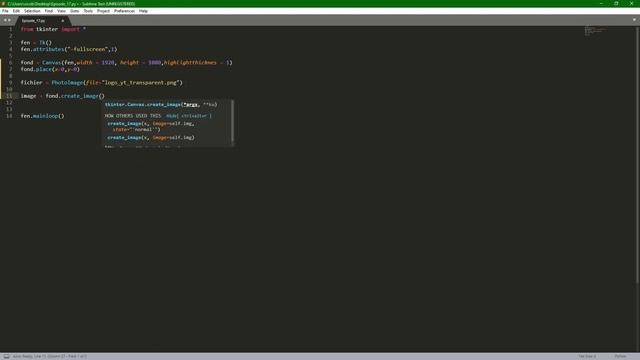640x360 pixels.
Task: Click 'fen.attributes' on line 4
Action: (42, 49)
